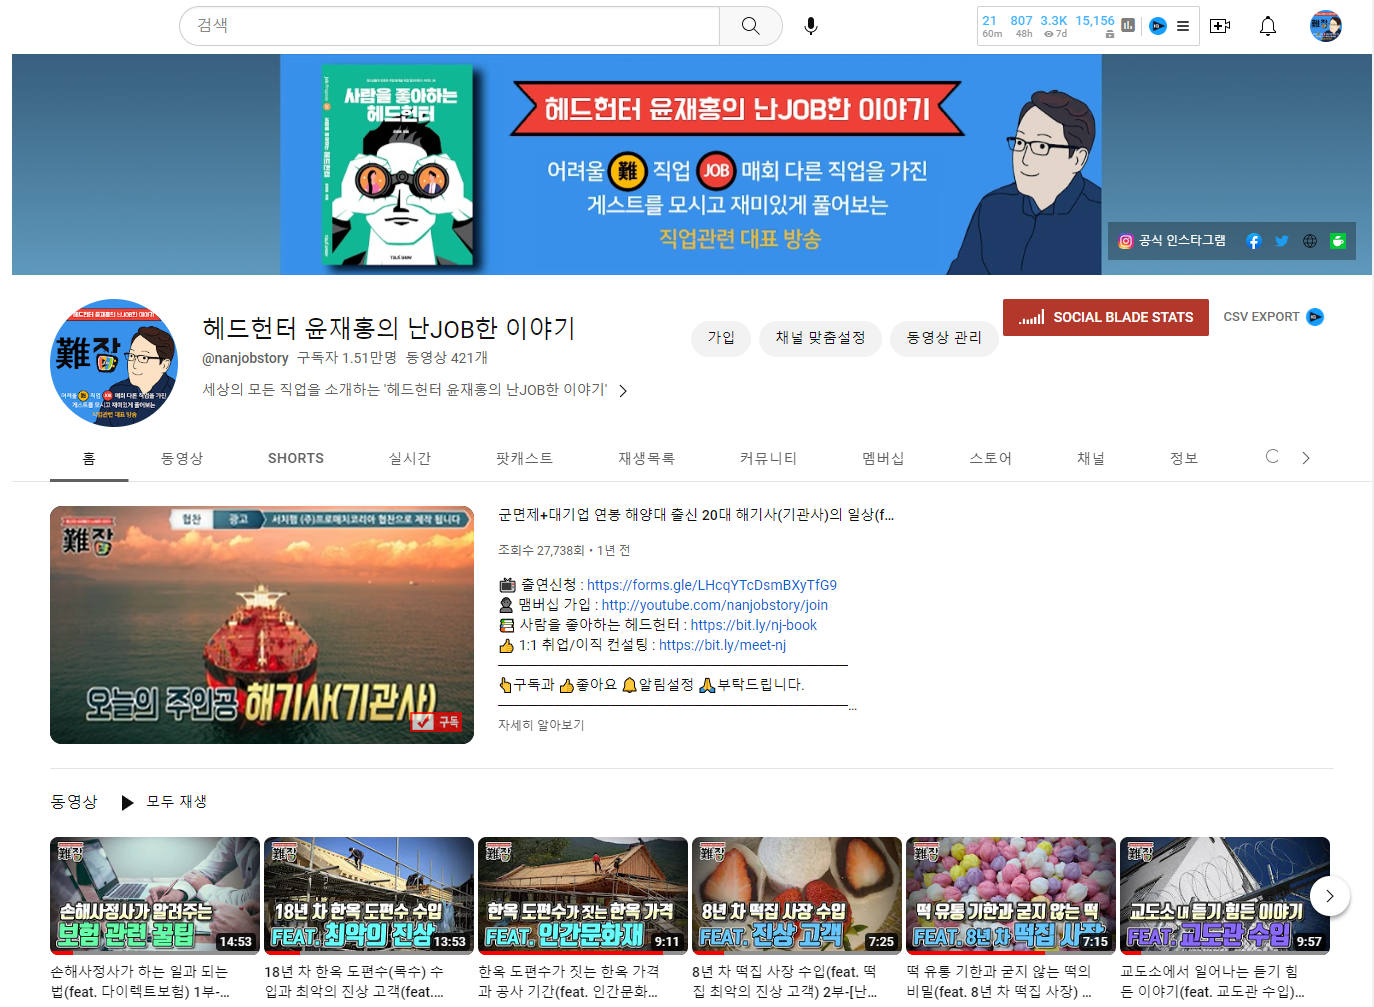
Task: Click the tab search magnifier icon
Action: click(x=1272, y=457)
